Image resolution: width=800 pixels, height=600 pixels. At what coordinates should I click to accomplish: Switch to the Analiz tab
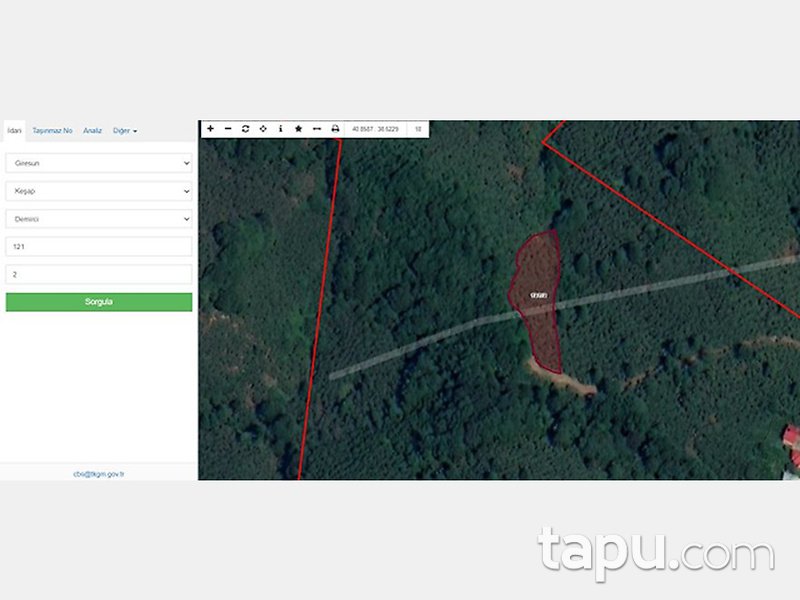point(92,131)
